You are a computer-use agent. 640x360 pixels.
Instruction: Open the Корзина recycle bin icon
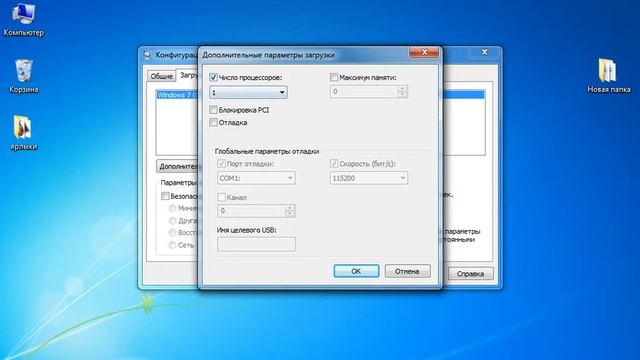click(23, 76)
